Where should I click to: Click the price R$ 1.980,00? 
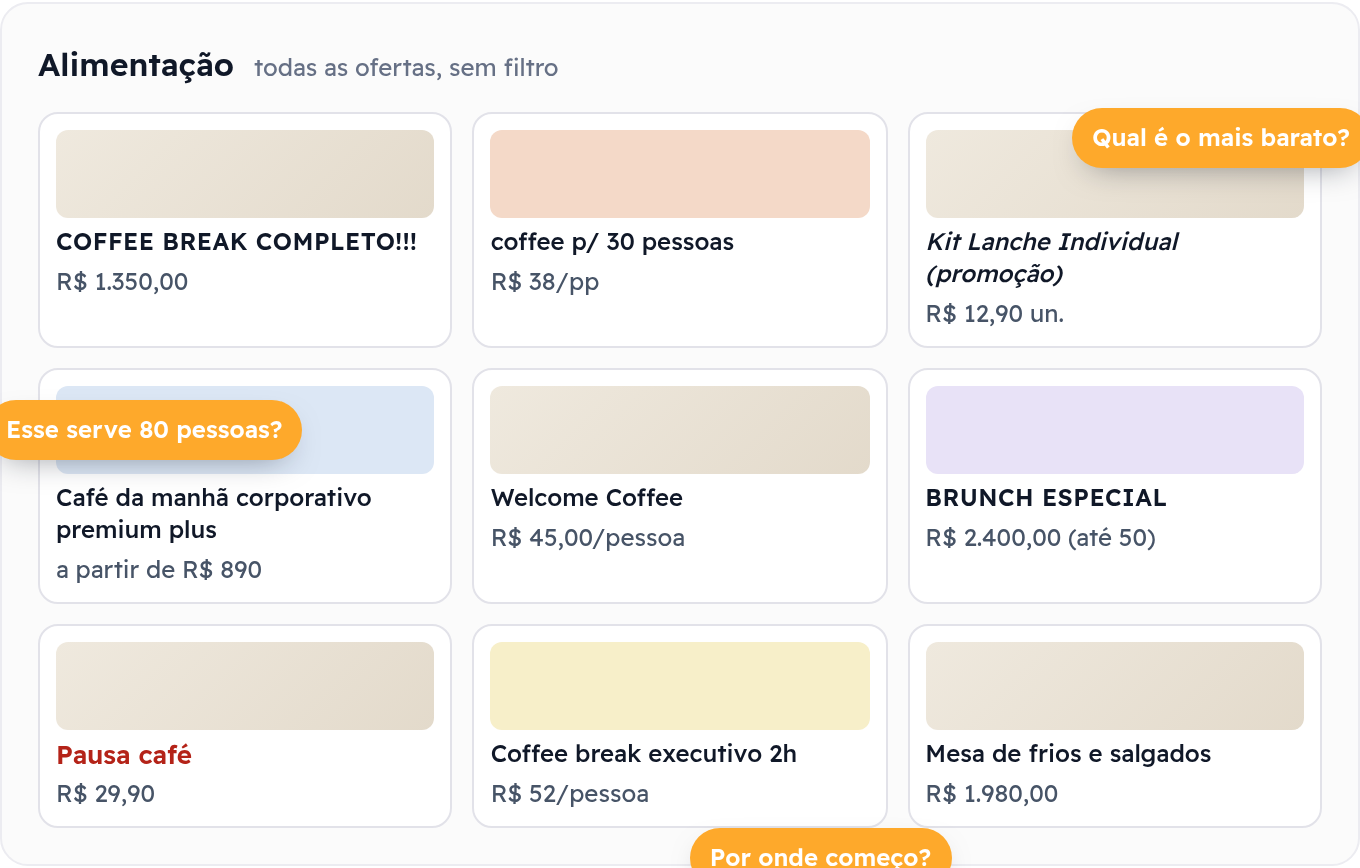[x=992, y=794]
